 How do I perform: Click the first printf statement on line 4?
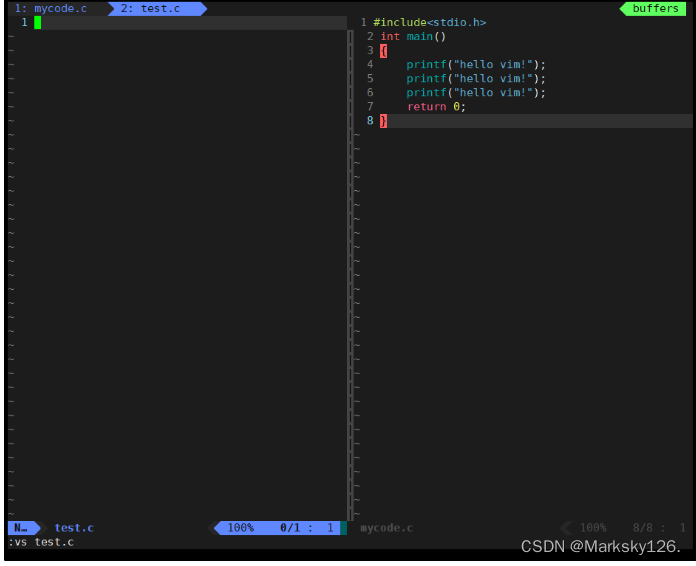coord(476,65)
